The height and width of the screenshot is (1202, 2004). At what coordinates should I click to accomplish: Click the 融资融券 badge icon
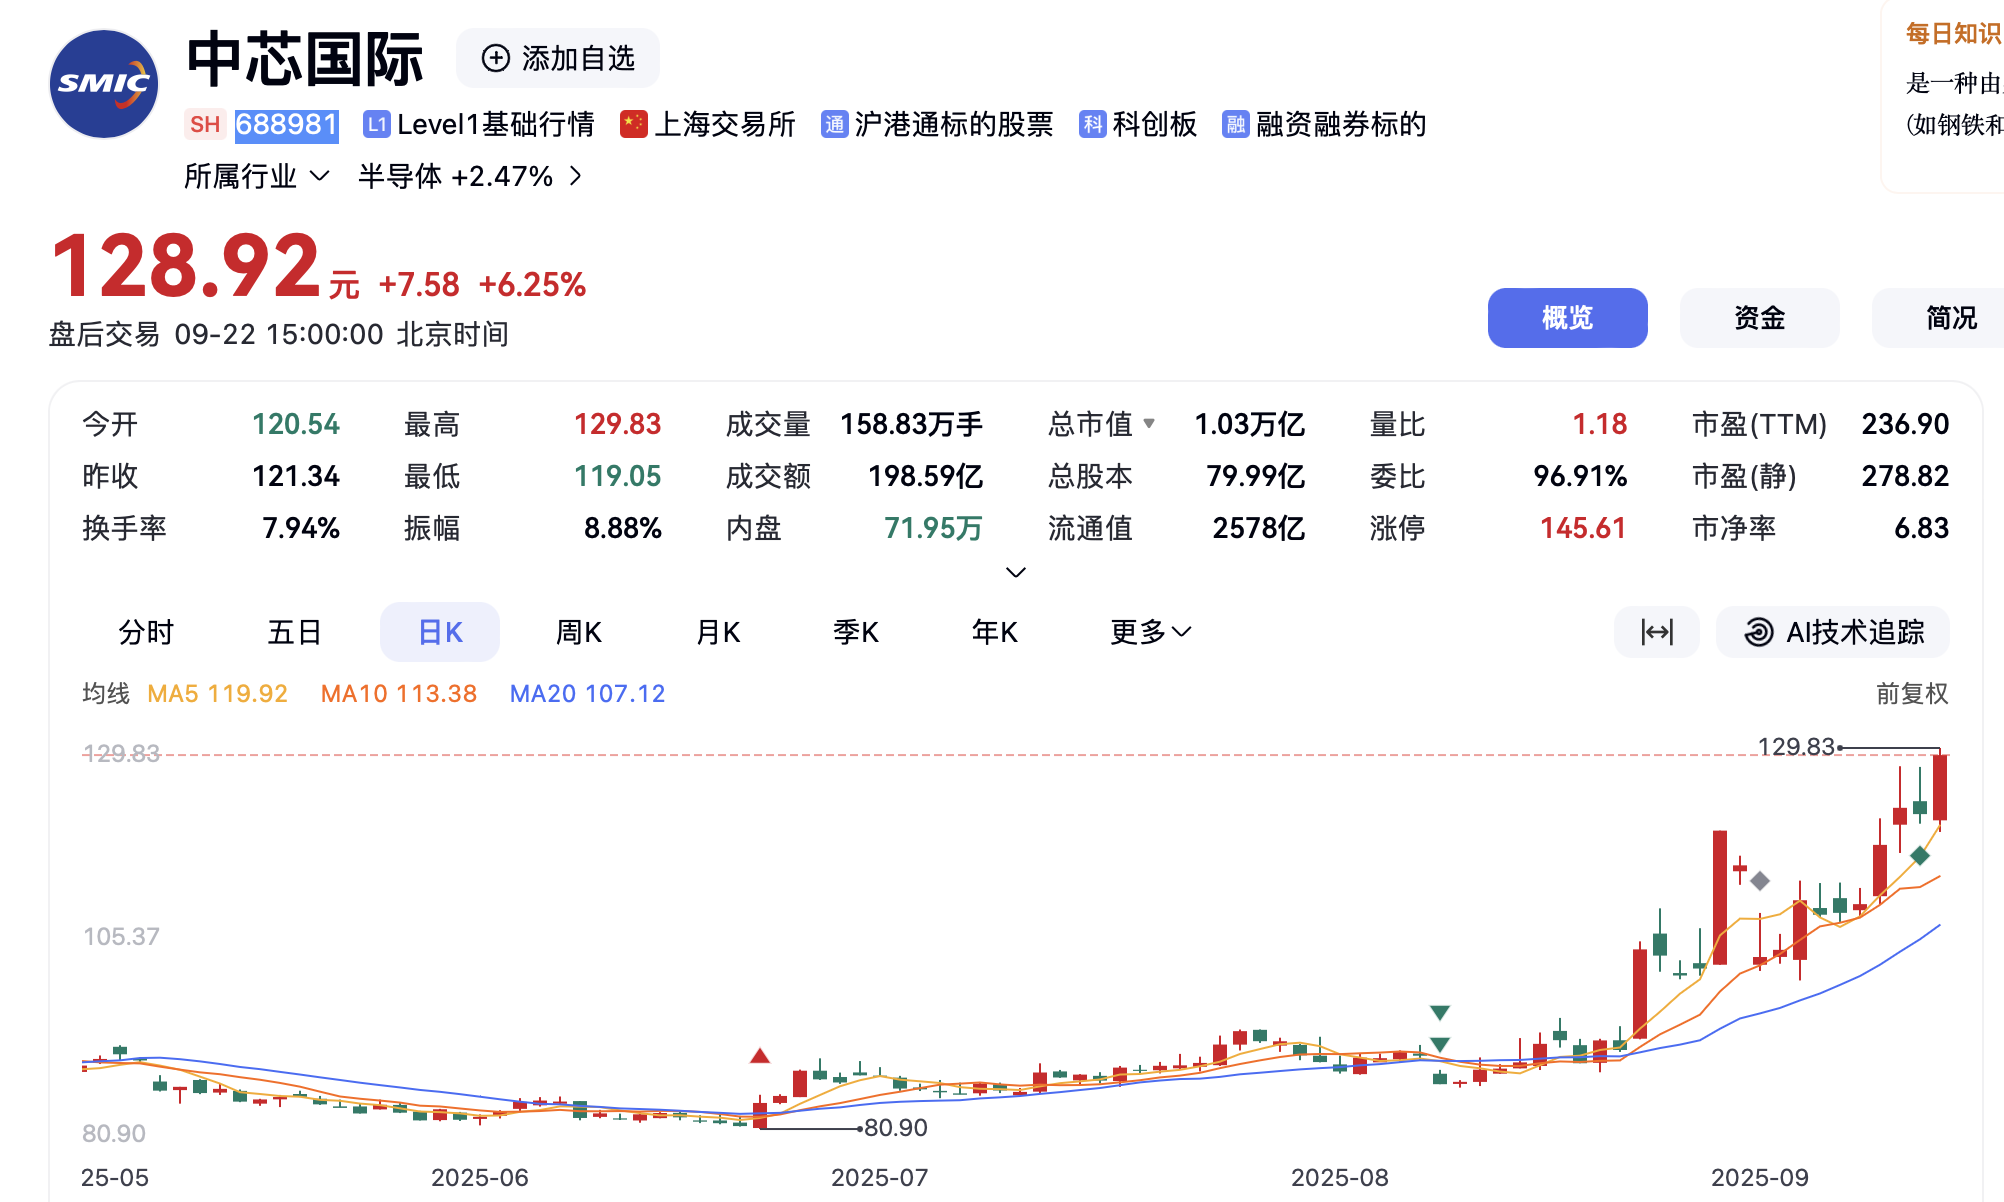click(1236, 124)
